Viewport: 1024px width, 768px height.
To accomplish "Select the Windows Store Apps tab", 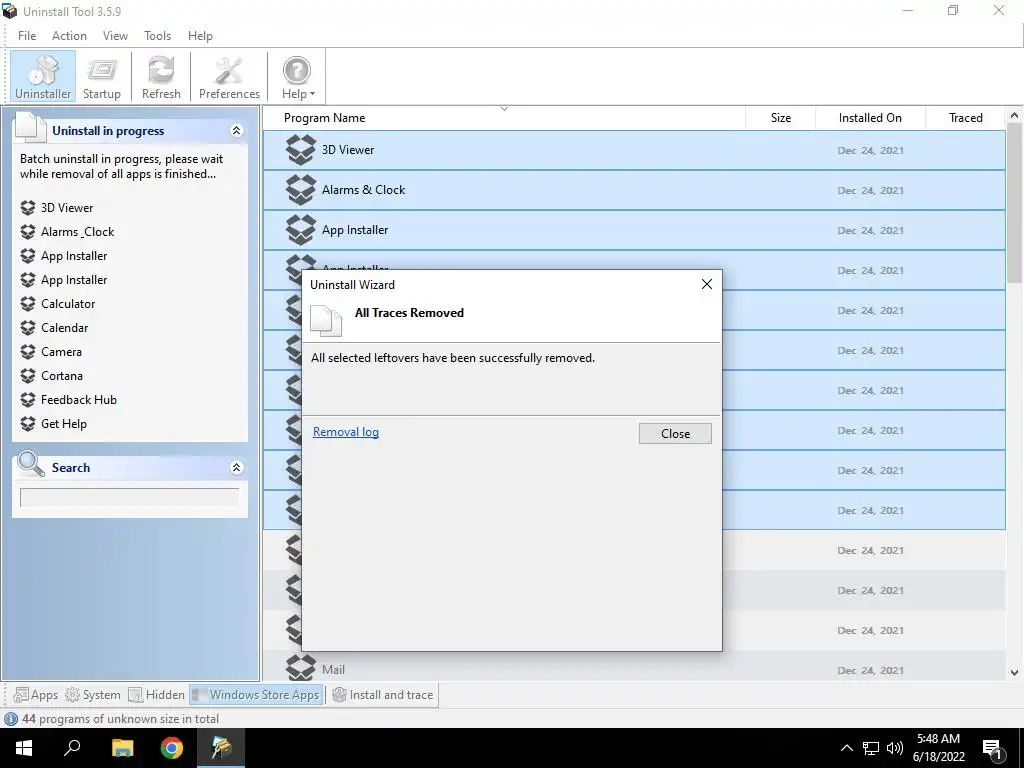I will [x=256, y=695].
